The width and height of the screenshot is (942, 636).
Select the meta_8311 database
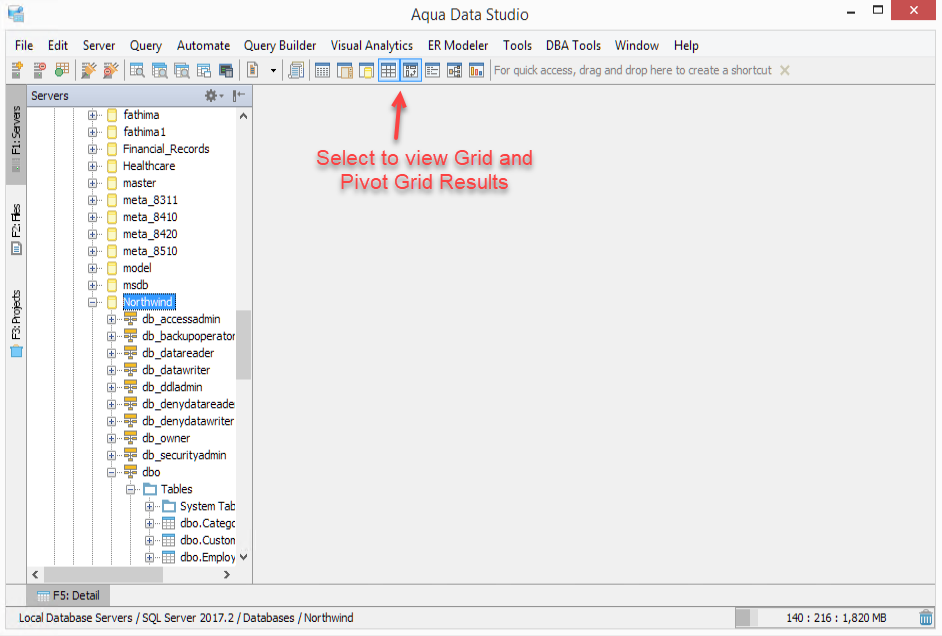pos(150,200)
